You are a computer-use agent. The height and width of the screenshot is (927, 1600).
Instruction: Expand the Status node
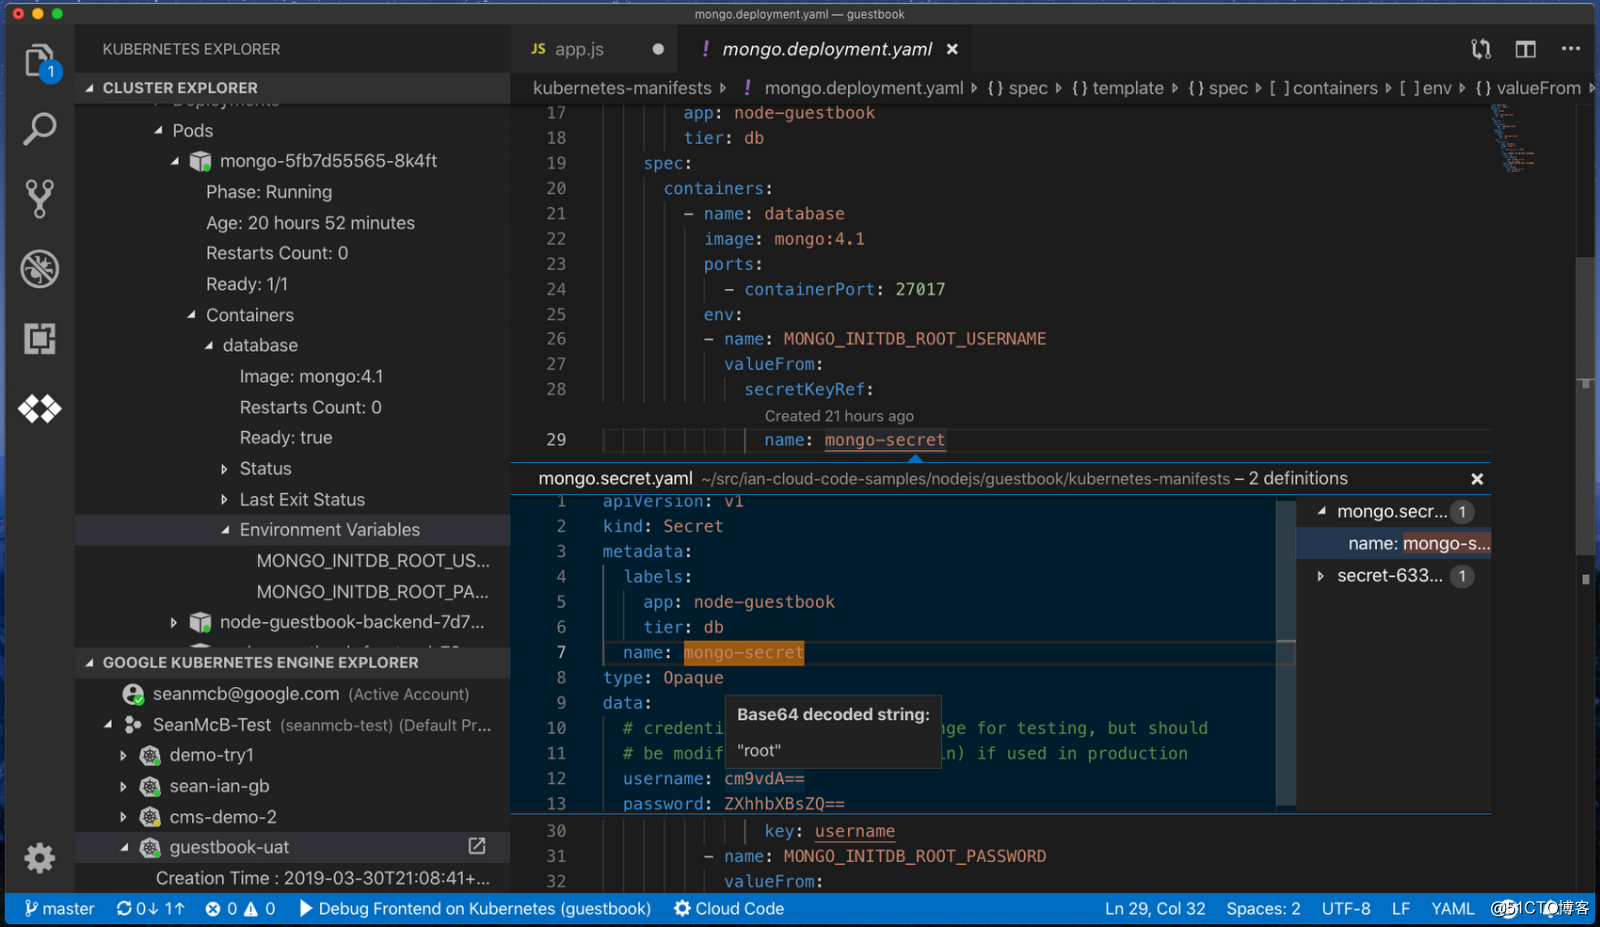click(225, 469)
